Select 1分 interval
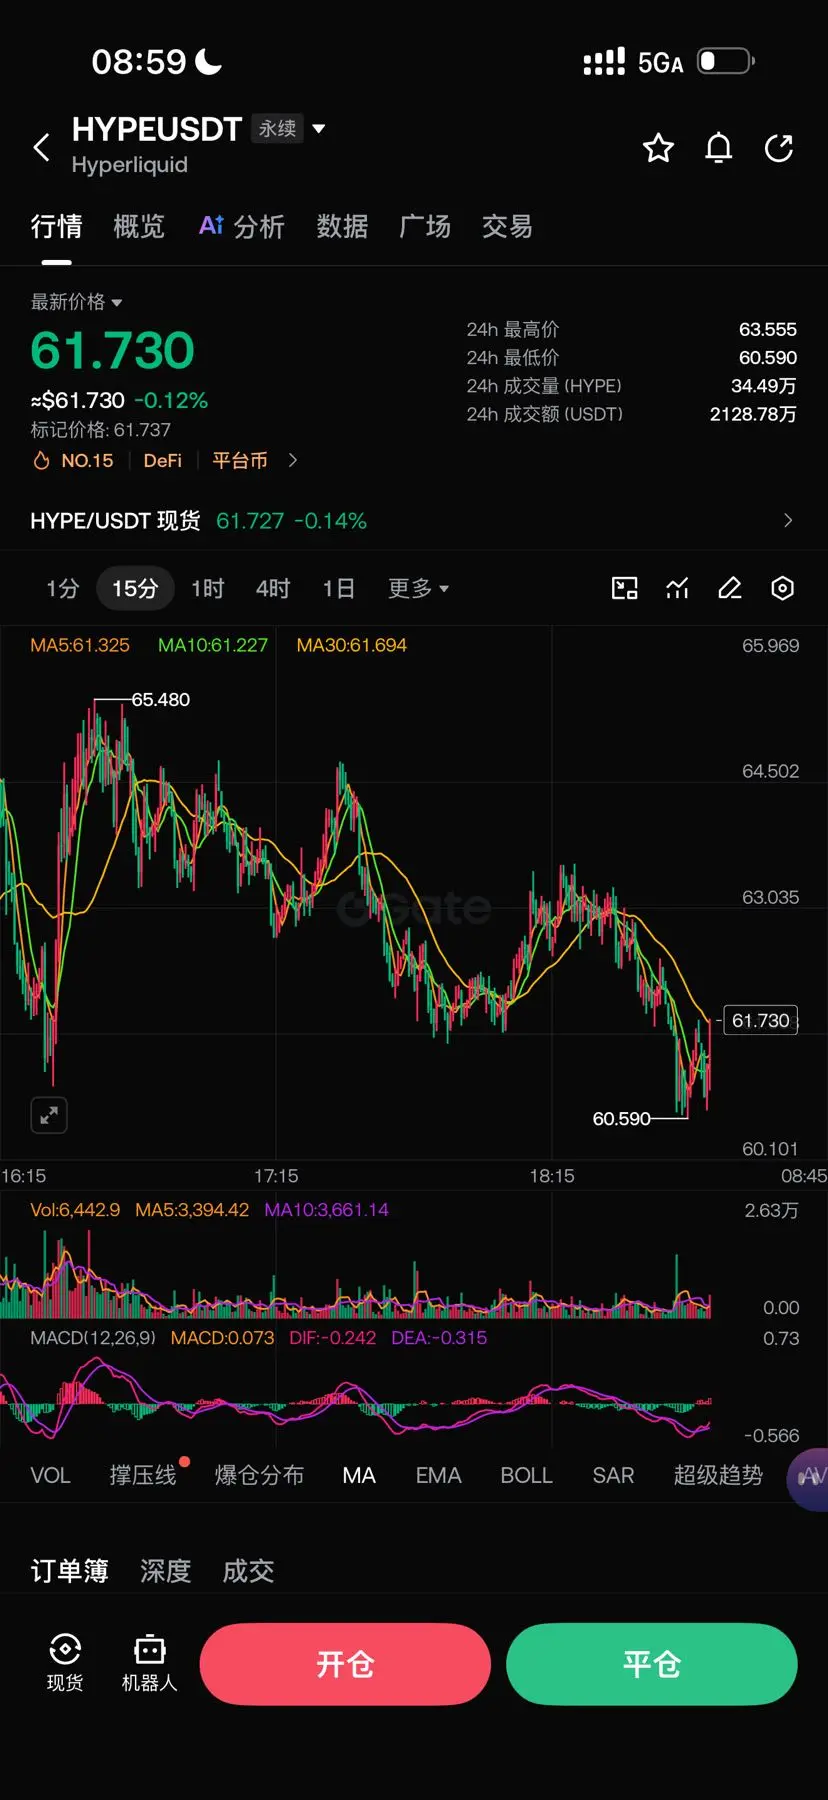The image size is (828, 1800). [62, 588]
